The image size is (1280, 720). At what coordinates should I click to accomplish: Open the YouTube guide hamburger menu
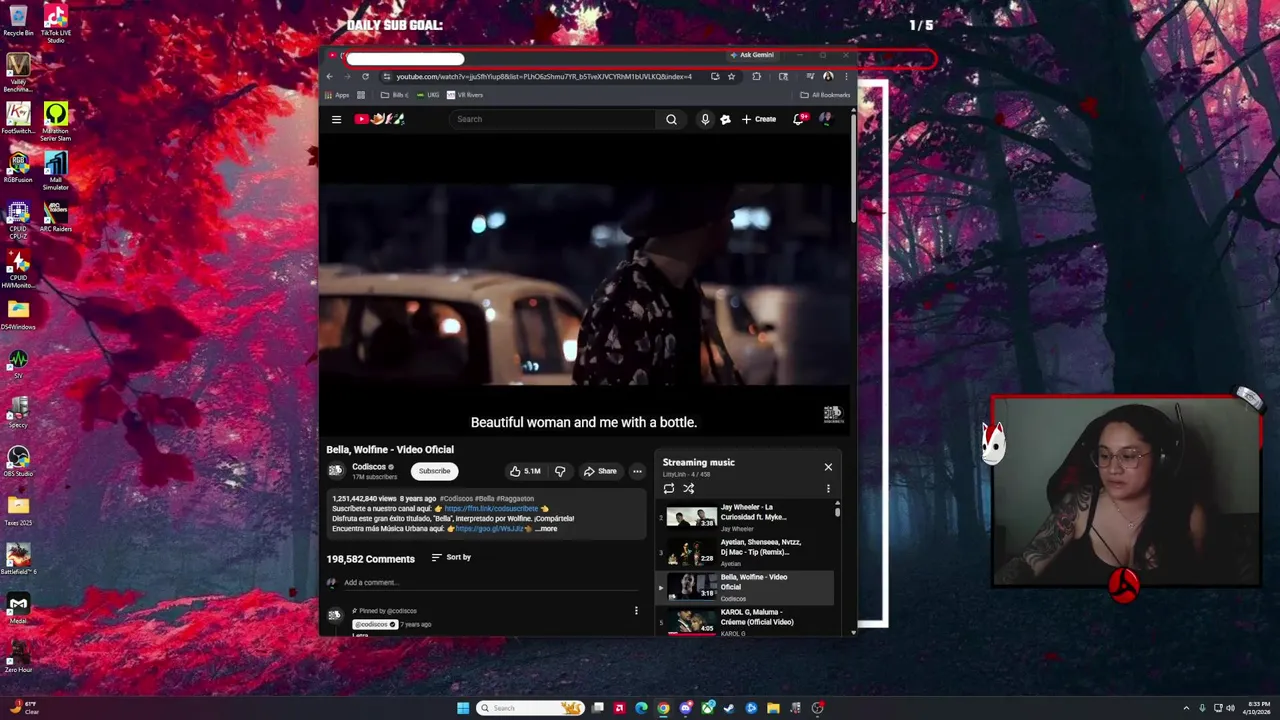[336, 119]
